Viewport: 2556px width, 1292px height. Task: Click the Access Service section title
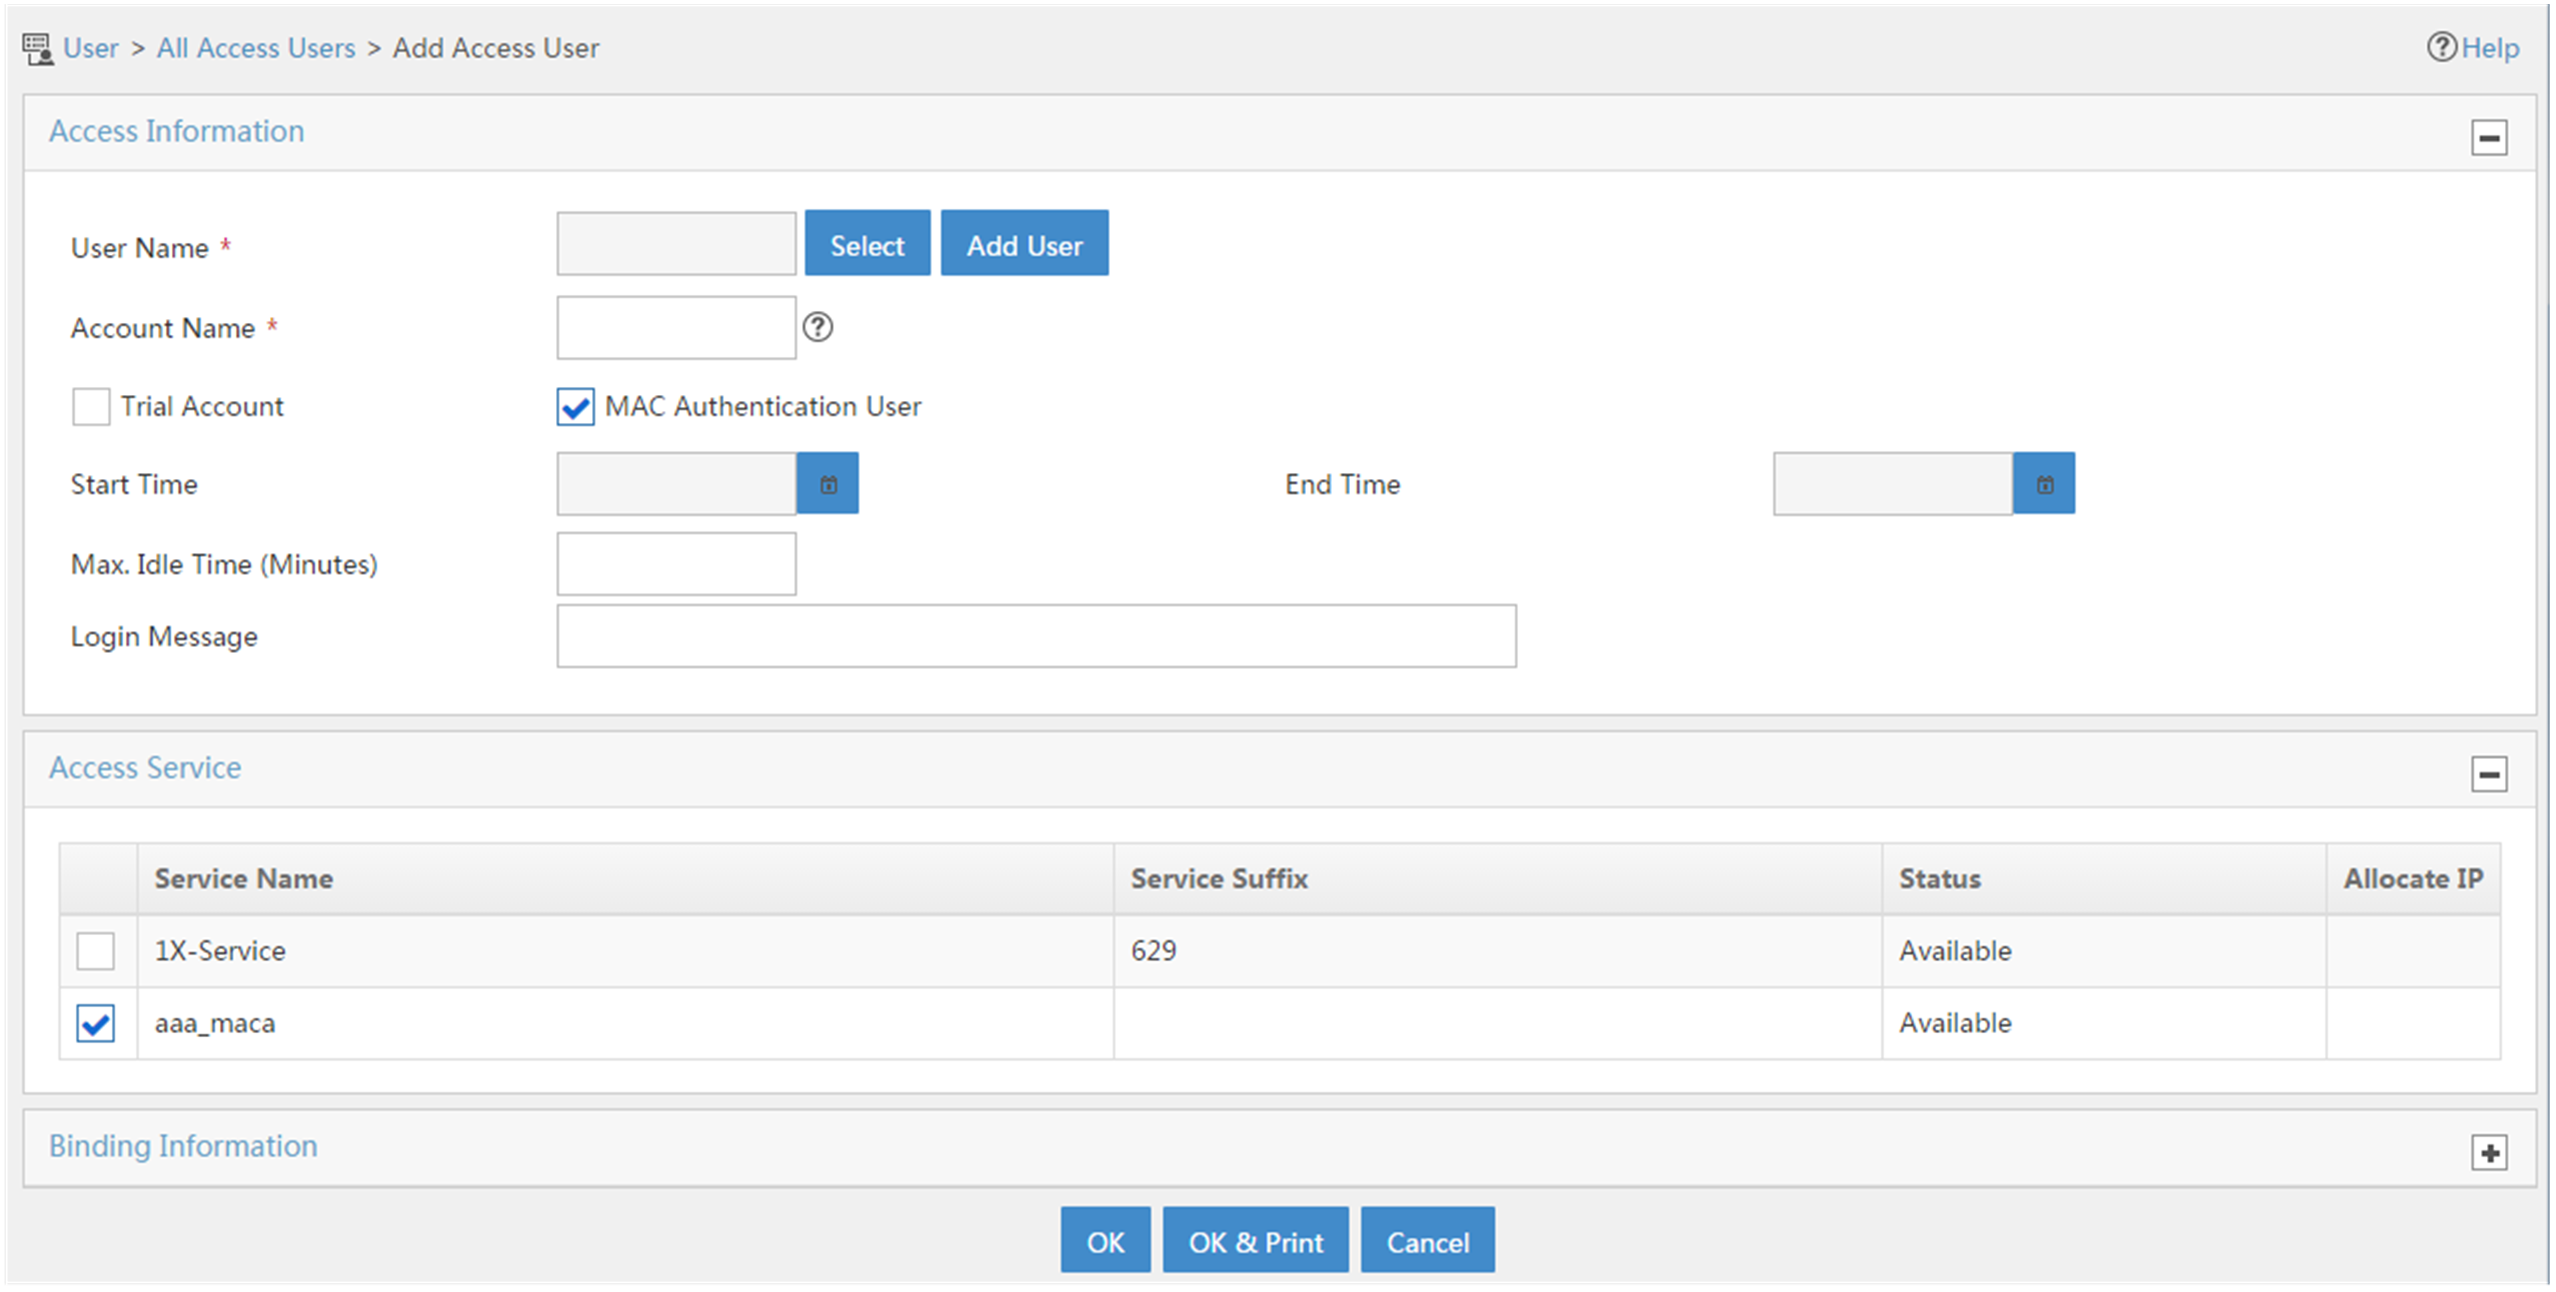[x=145, y=768]
